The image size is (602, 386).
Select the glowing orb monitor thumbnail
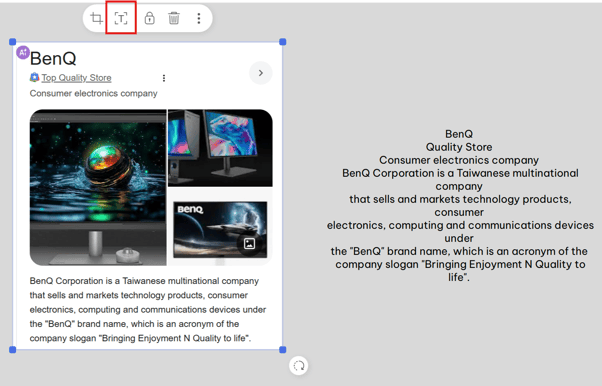pyautogui.click(x=98, y=187)
